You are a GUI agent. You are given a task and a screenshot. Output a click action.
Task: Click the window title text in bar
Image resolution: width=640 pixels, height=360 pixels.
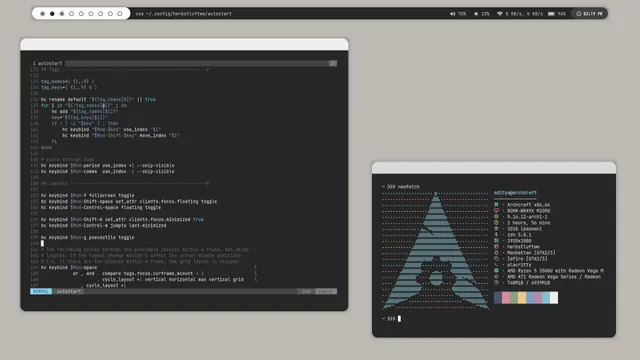183,13
